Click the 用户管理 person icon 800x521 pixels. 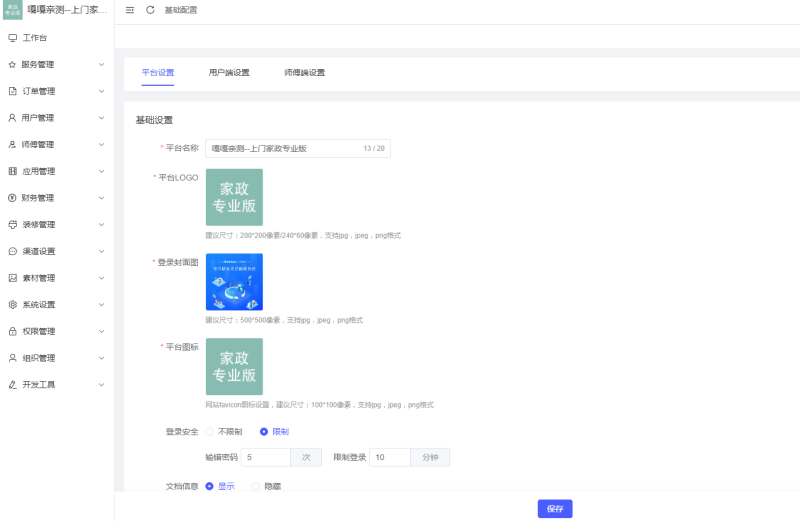pos(12,118)
